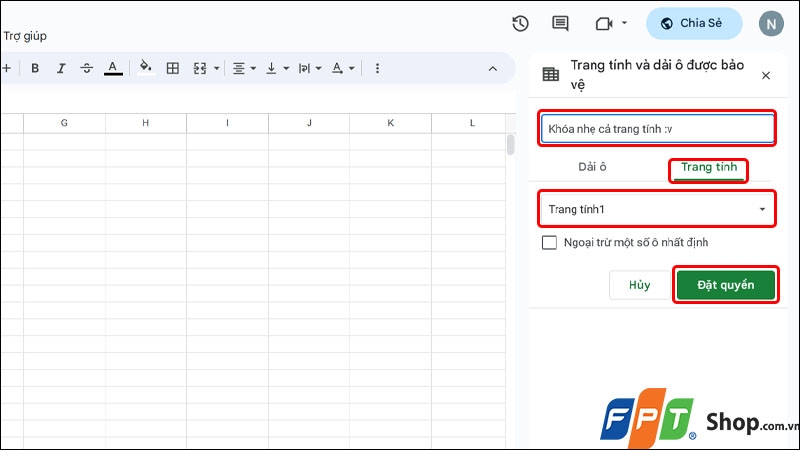Expand text wrapping dropdown arrow

pos(319,68)
